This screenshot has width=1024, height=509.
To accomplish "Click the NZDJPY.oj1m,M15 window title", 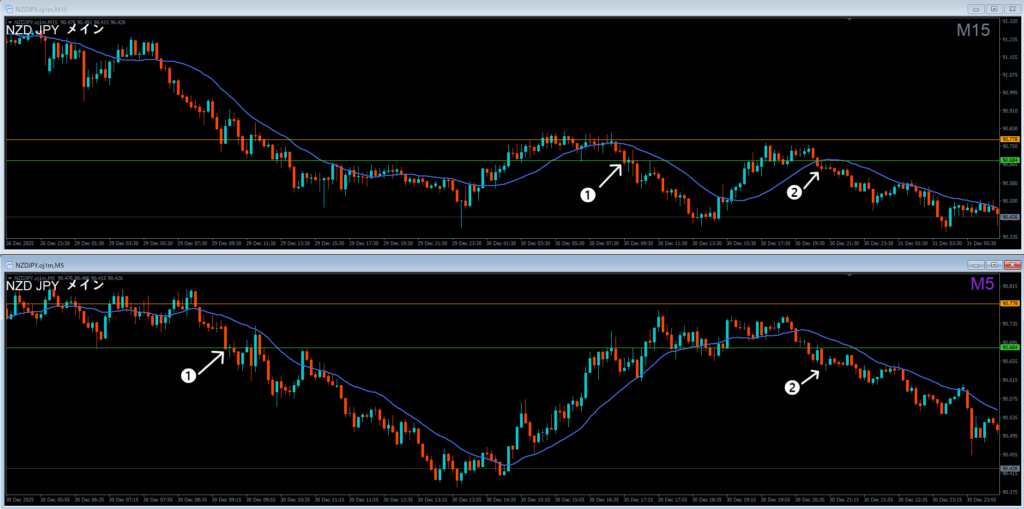I will [42, 9].
